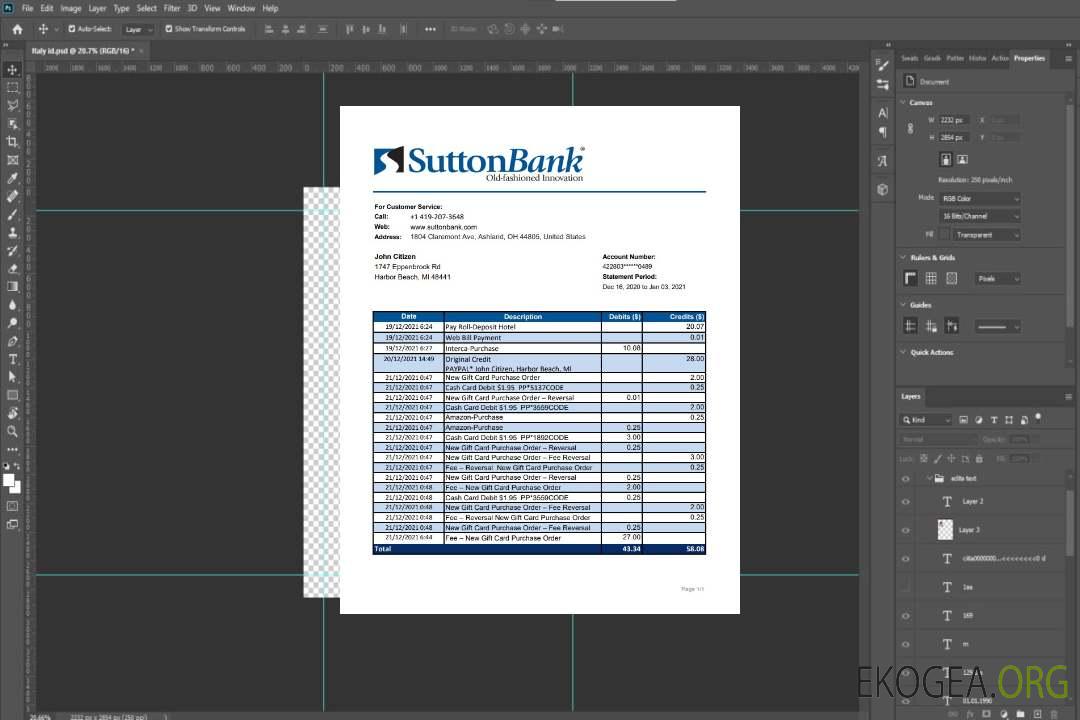This screenshot has width=1080, height=720.
Task: Hide Layer 3 visibility eye
Action: [x=906, y=531]
